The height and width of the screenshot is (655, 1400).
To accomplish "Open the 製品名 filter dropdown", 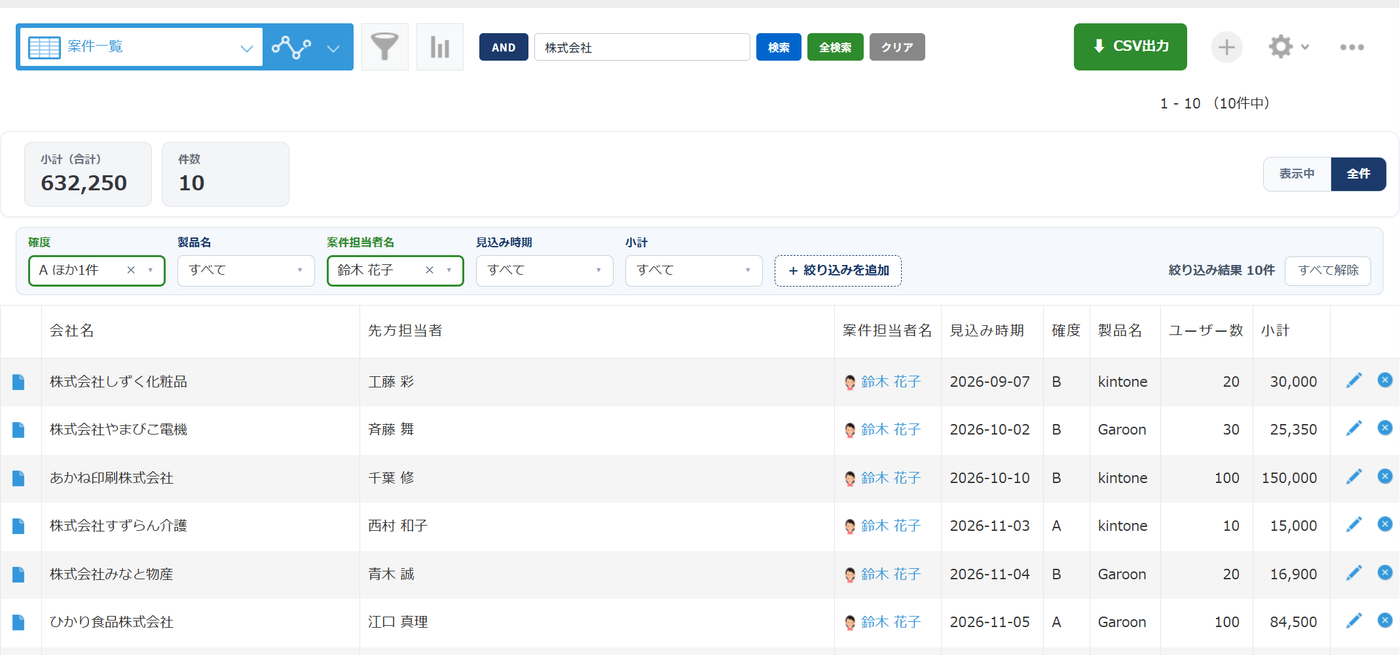I will point(246,271).
